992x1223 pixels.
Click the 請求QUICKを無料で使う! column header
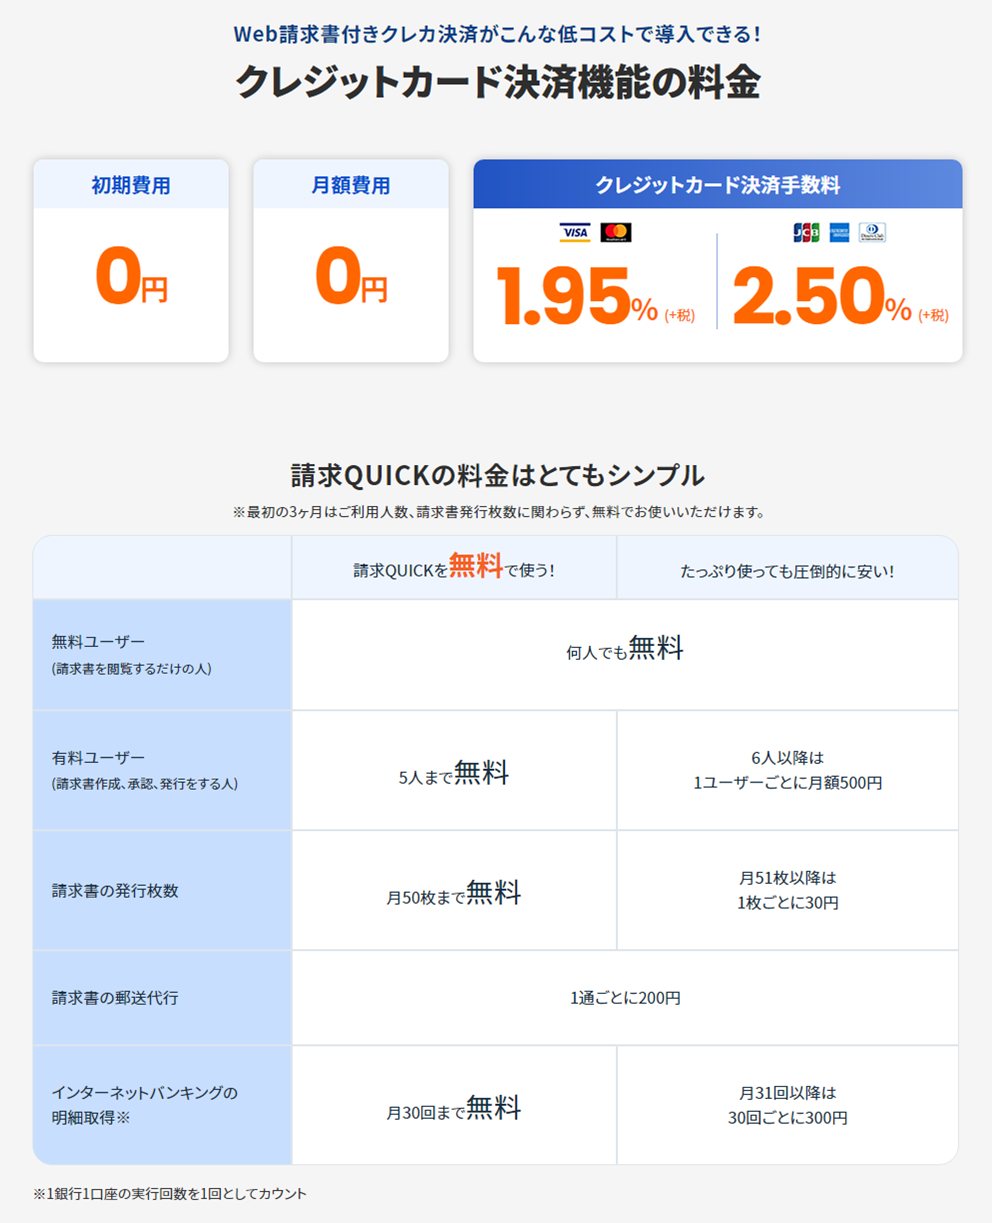[454, 568]
